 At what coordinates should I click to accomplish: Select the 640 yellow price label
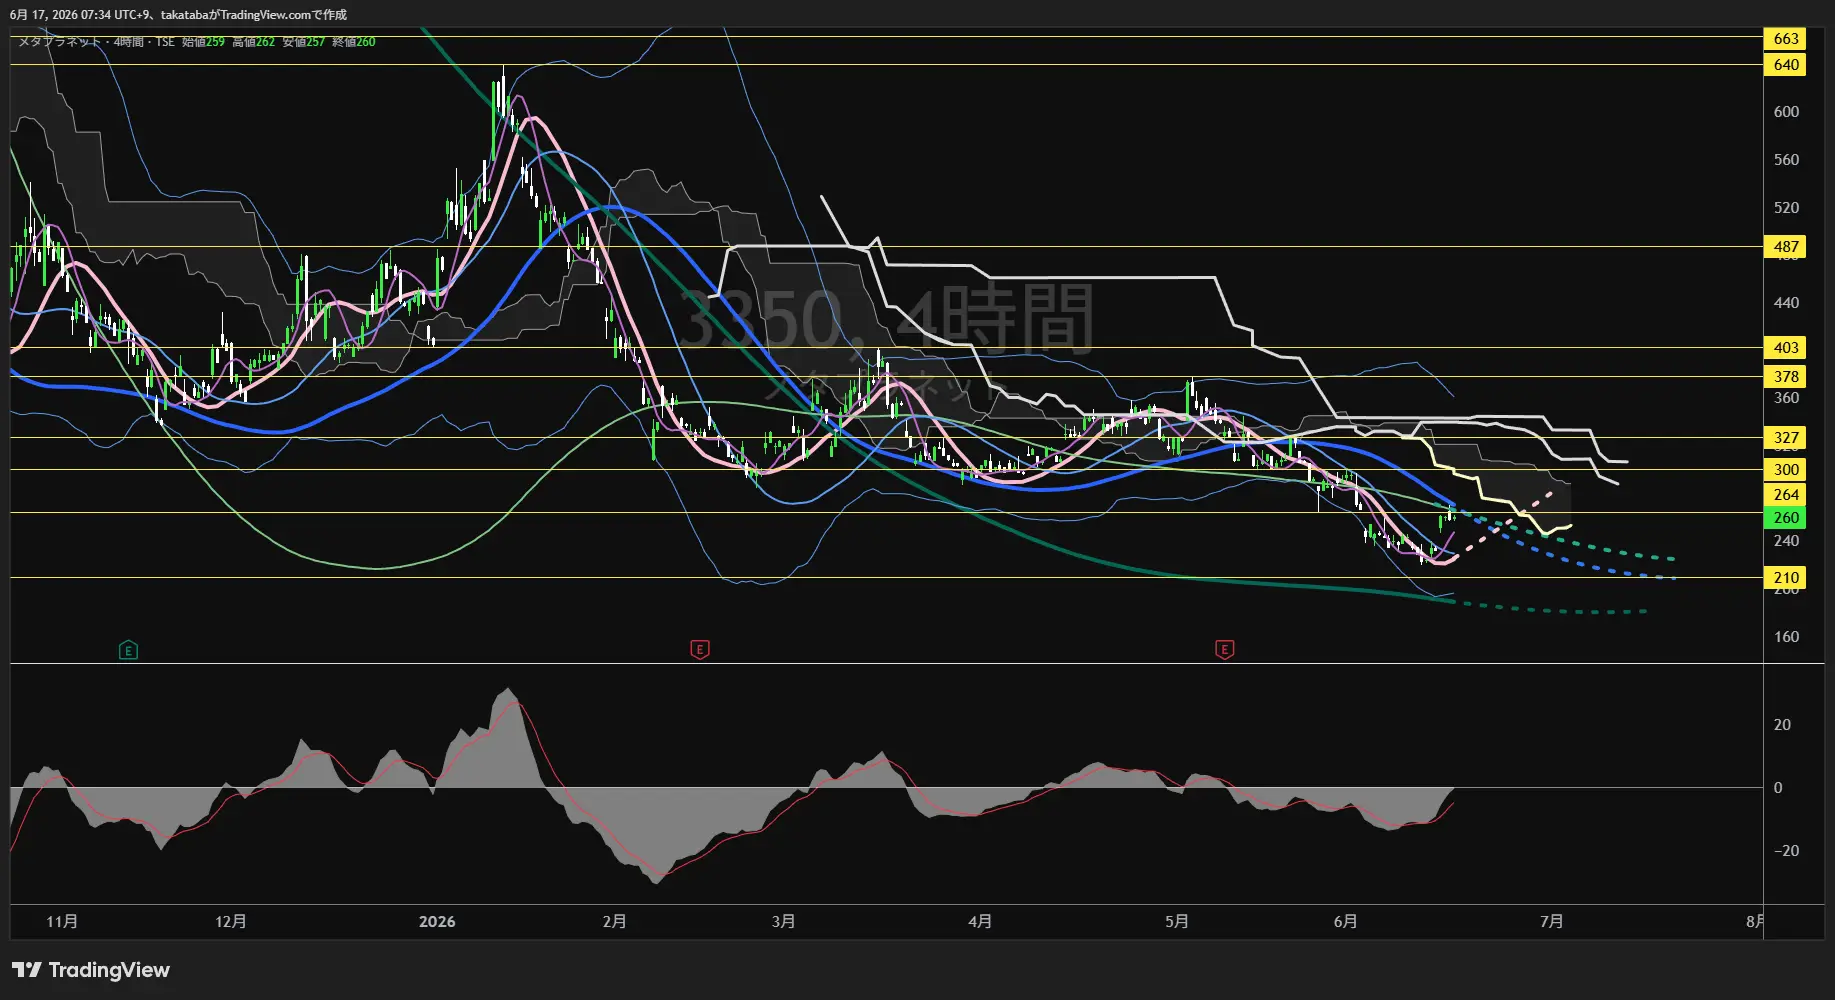point(1785,65)
